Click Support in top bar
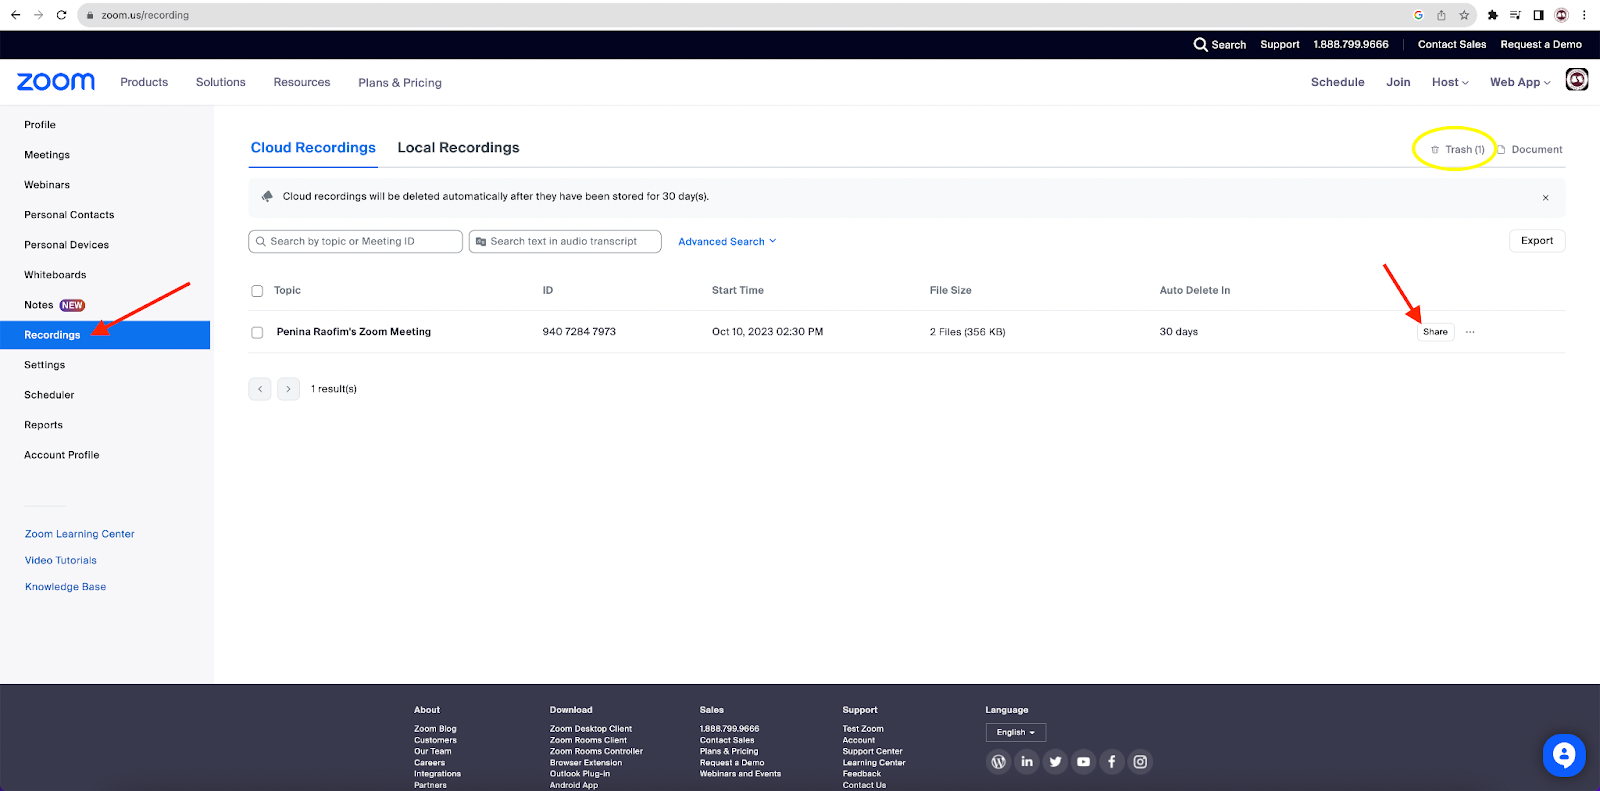The image size is (1600, 791). [x=1280, y=44]
